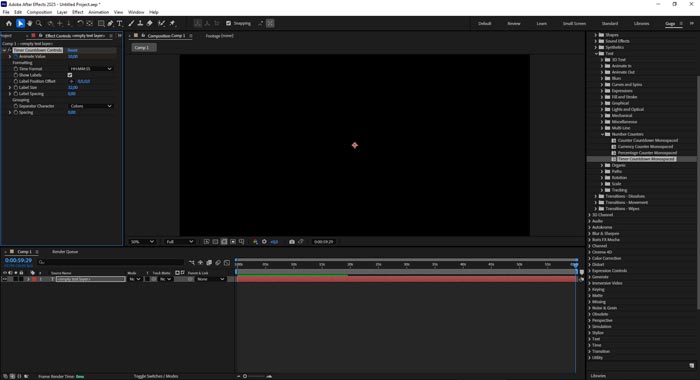Click the Timer Countdown Monospaced preset icon
The height and width of the screenshot is (380, 700).
(x=614, y=159)
